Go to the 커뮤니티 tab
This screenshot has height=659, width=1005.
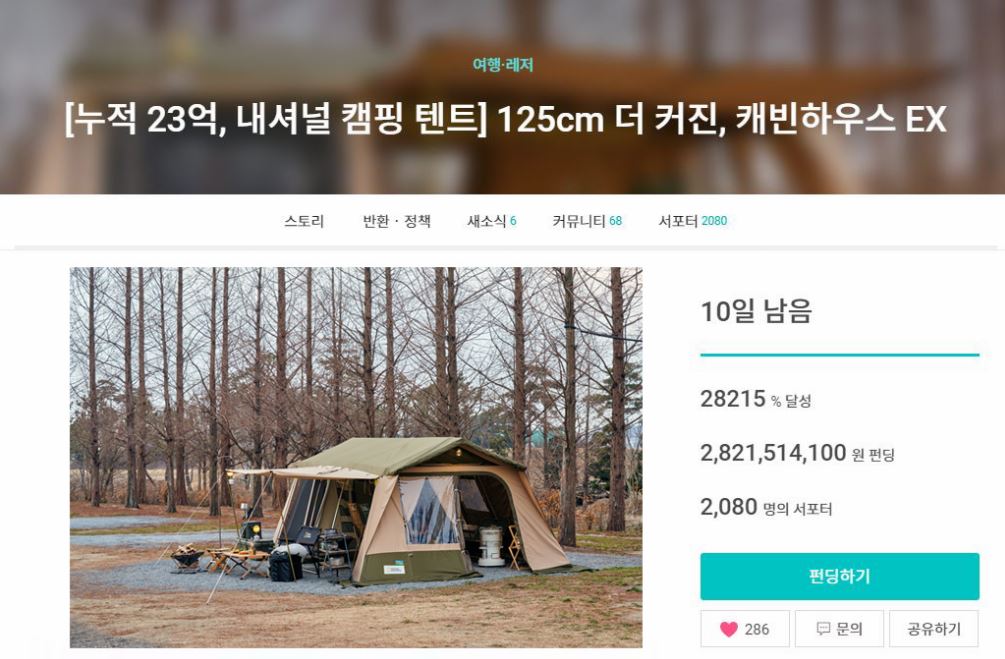(587, 221)
